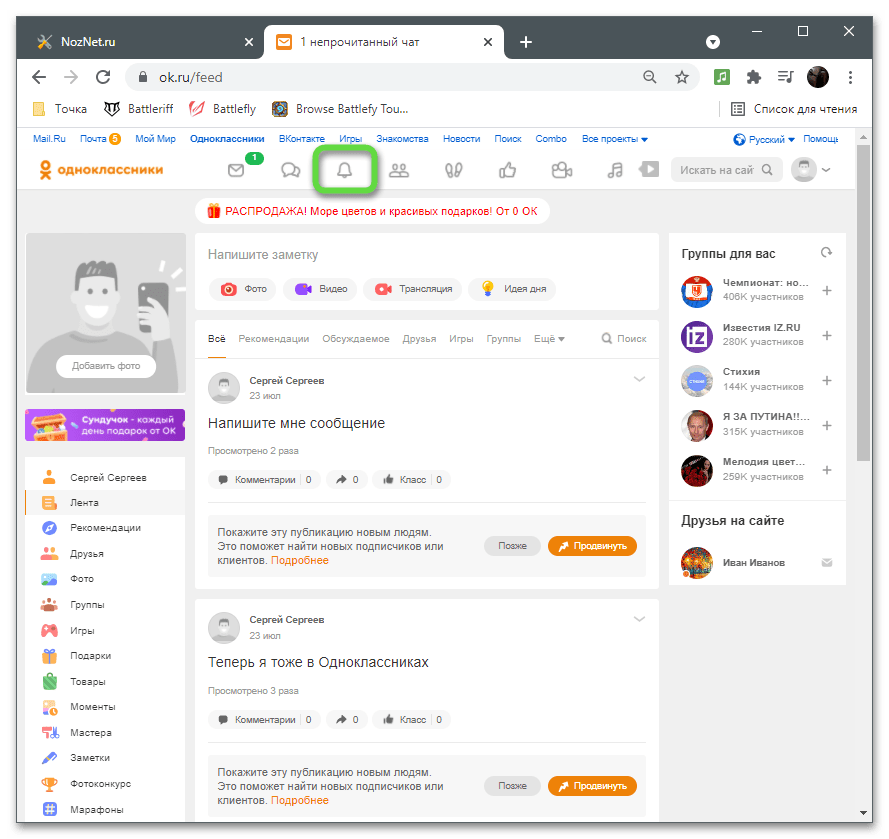Open the guests footprints icon
The width and height of the screenshot is (889, 839).
pyautogui.click(x=454, y=170)
